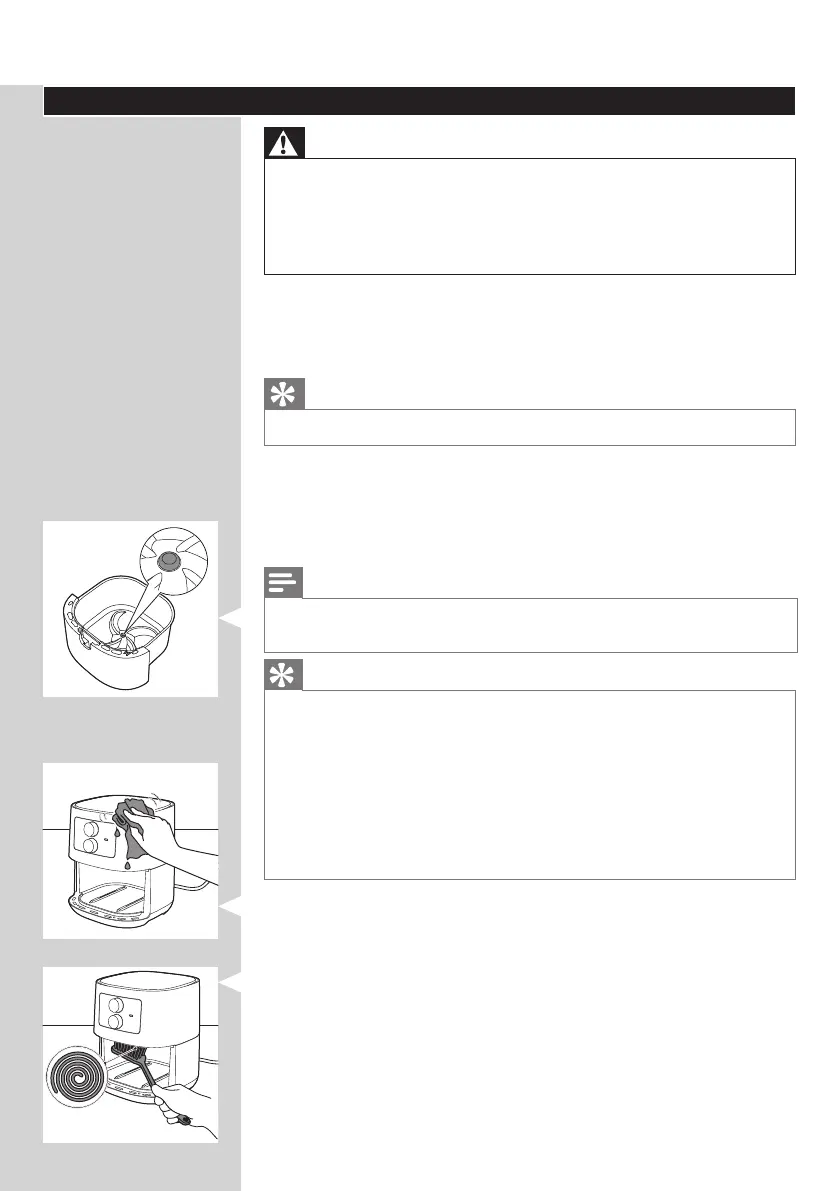Click the upper dial in the brushing illustration
This screenshot has height=1191, width=839.
[116, 1005]
